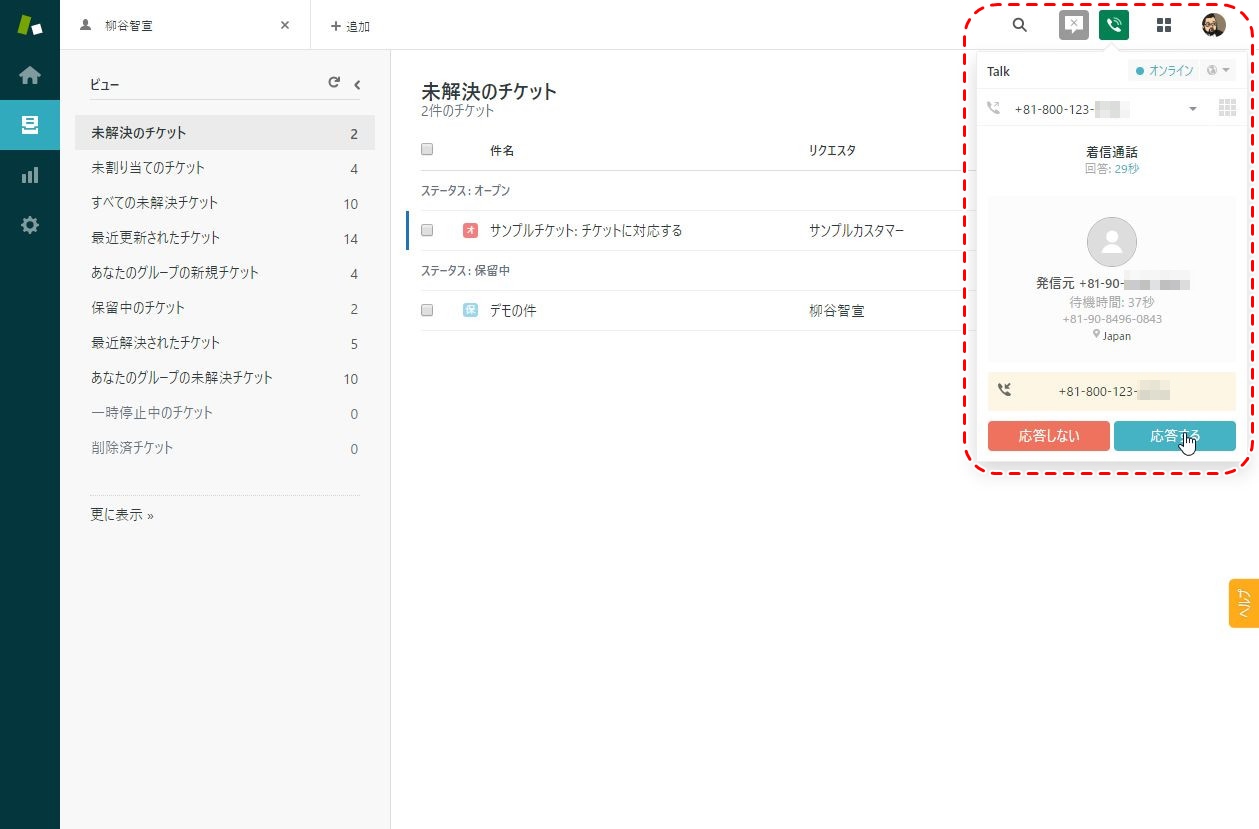Open the products grid icon
The width and height of the screenshot is (1259, 829).
pos(1164,25)
